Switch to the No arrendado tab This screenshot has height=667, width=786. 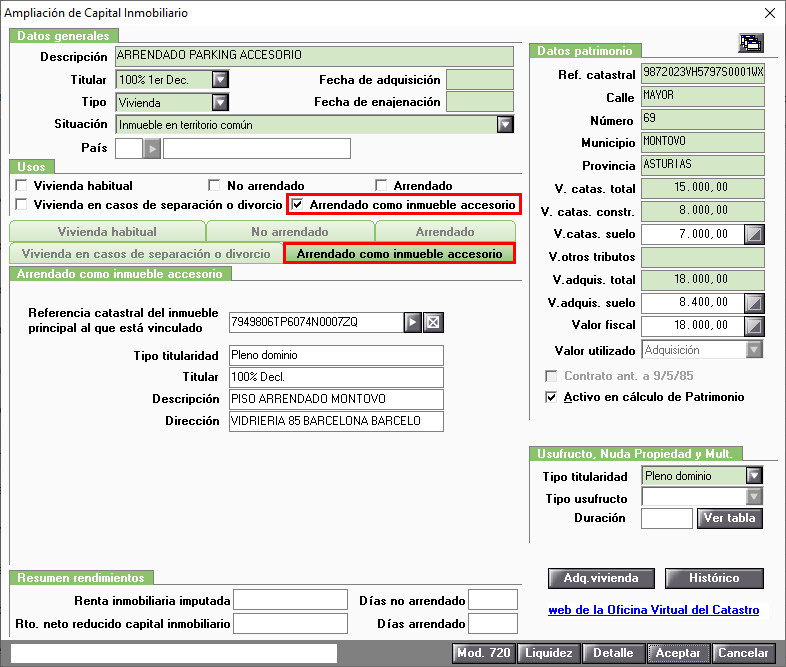(290, 232)
